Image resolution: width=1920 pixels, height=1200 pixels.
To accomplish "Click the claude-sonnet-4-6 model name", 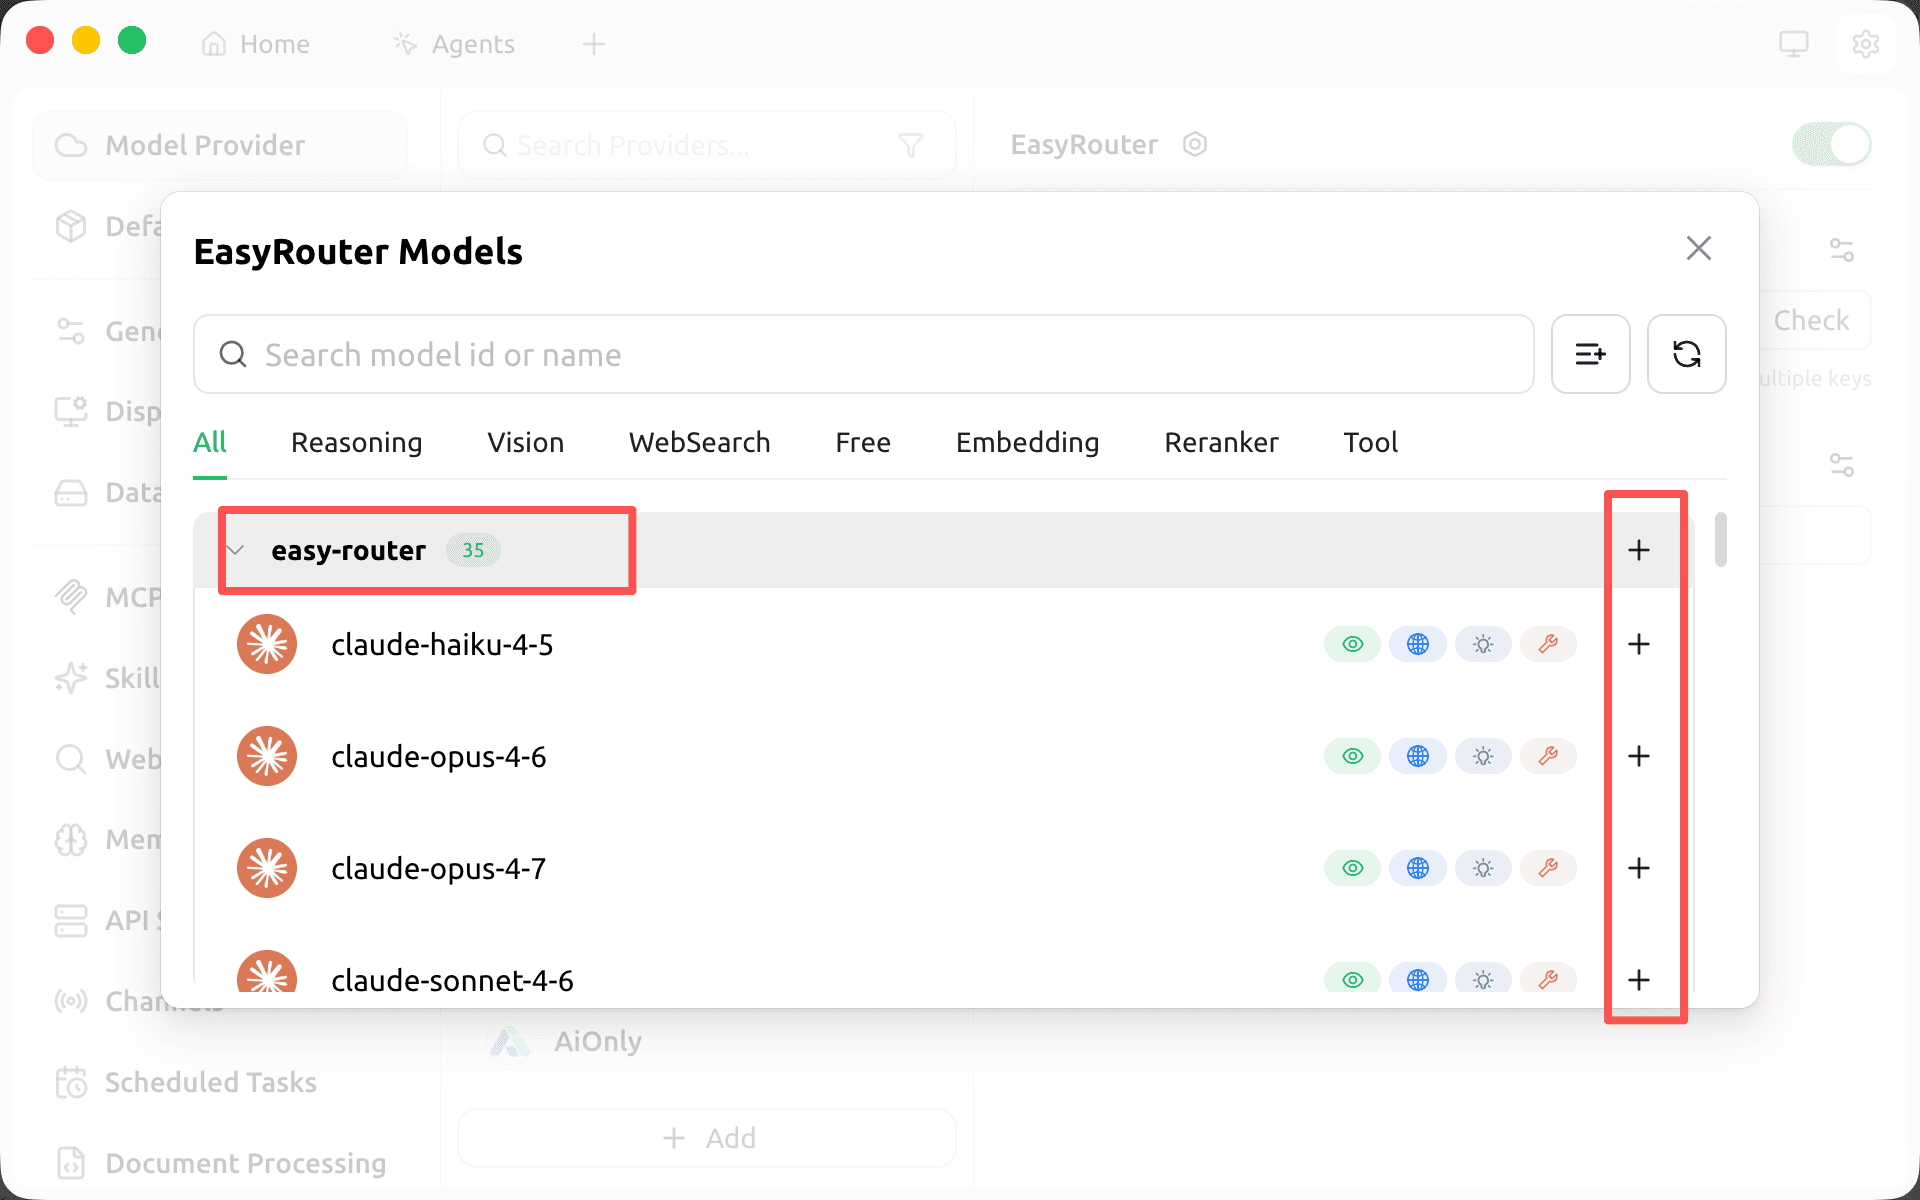I will (x=452, y=981).
